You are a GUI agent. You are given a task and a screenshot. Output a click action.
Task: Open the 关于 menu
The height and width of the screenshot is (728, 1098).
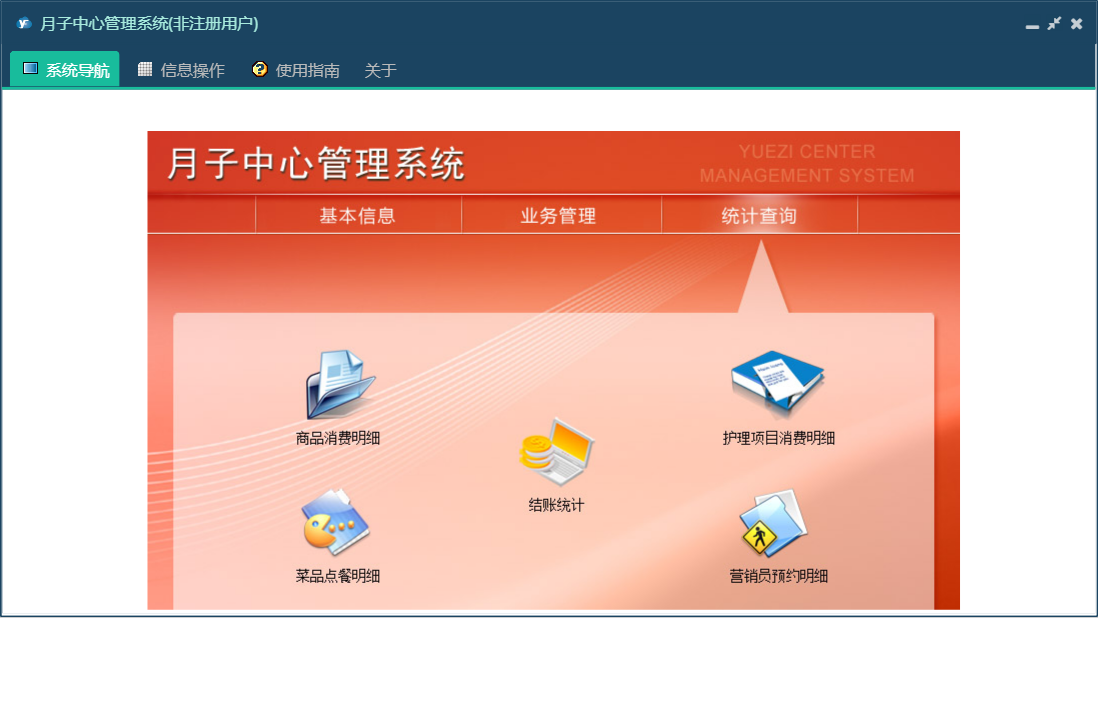[x=380, y=70]
